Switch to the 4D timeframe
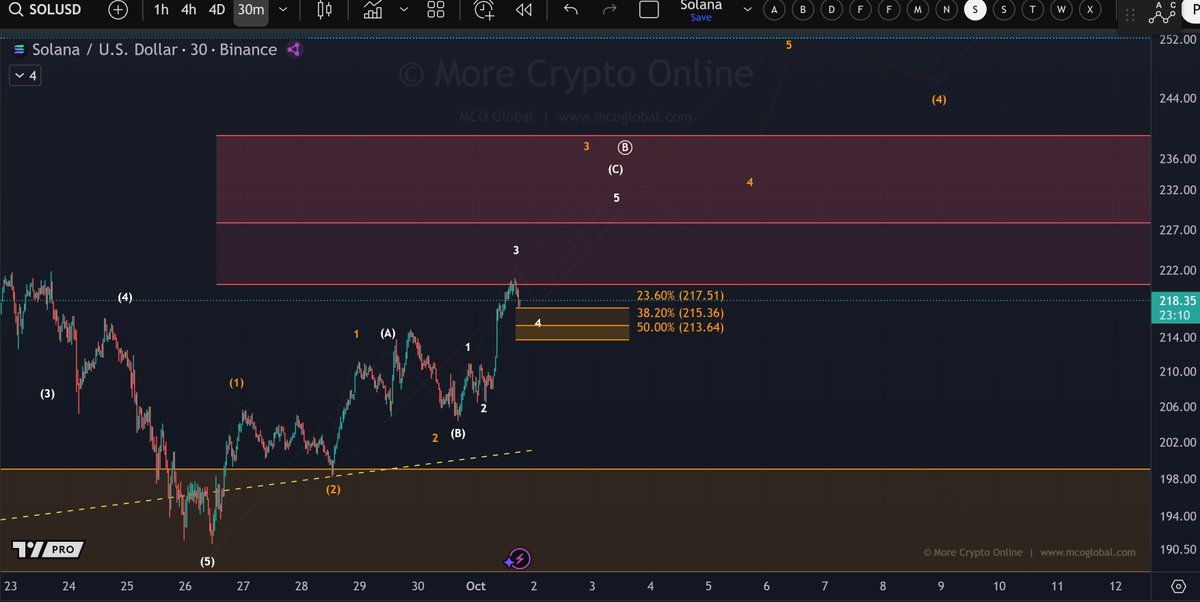Image resolution: width=1200 pixels, height=602 pixels. click(x=216, y=10)
